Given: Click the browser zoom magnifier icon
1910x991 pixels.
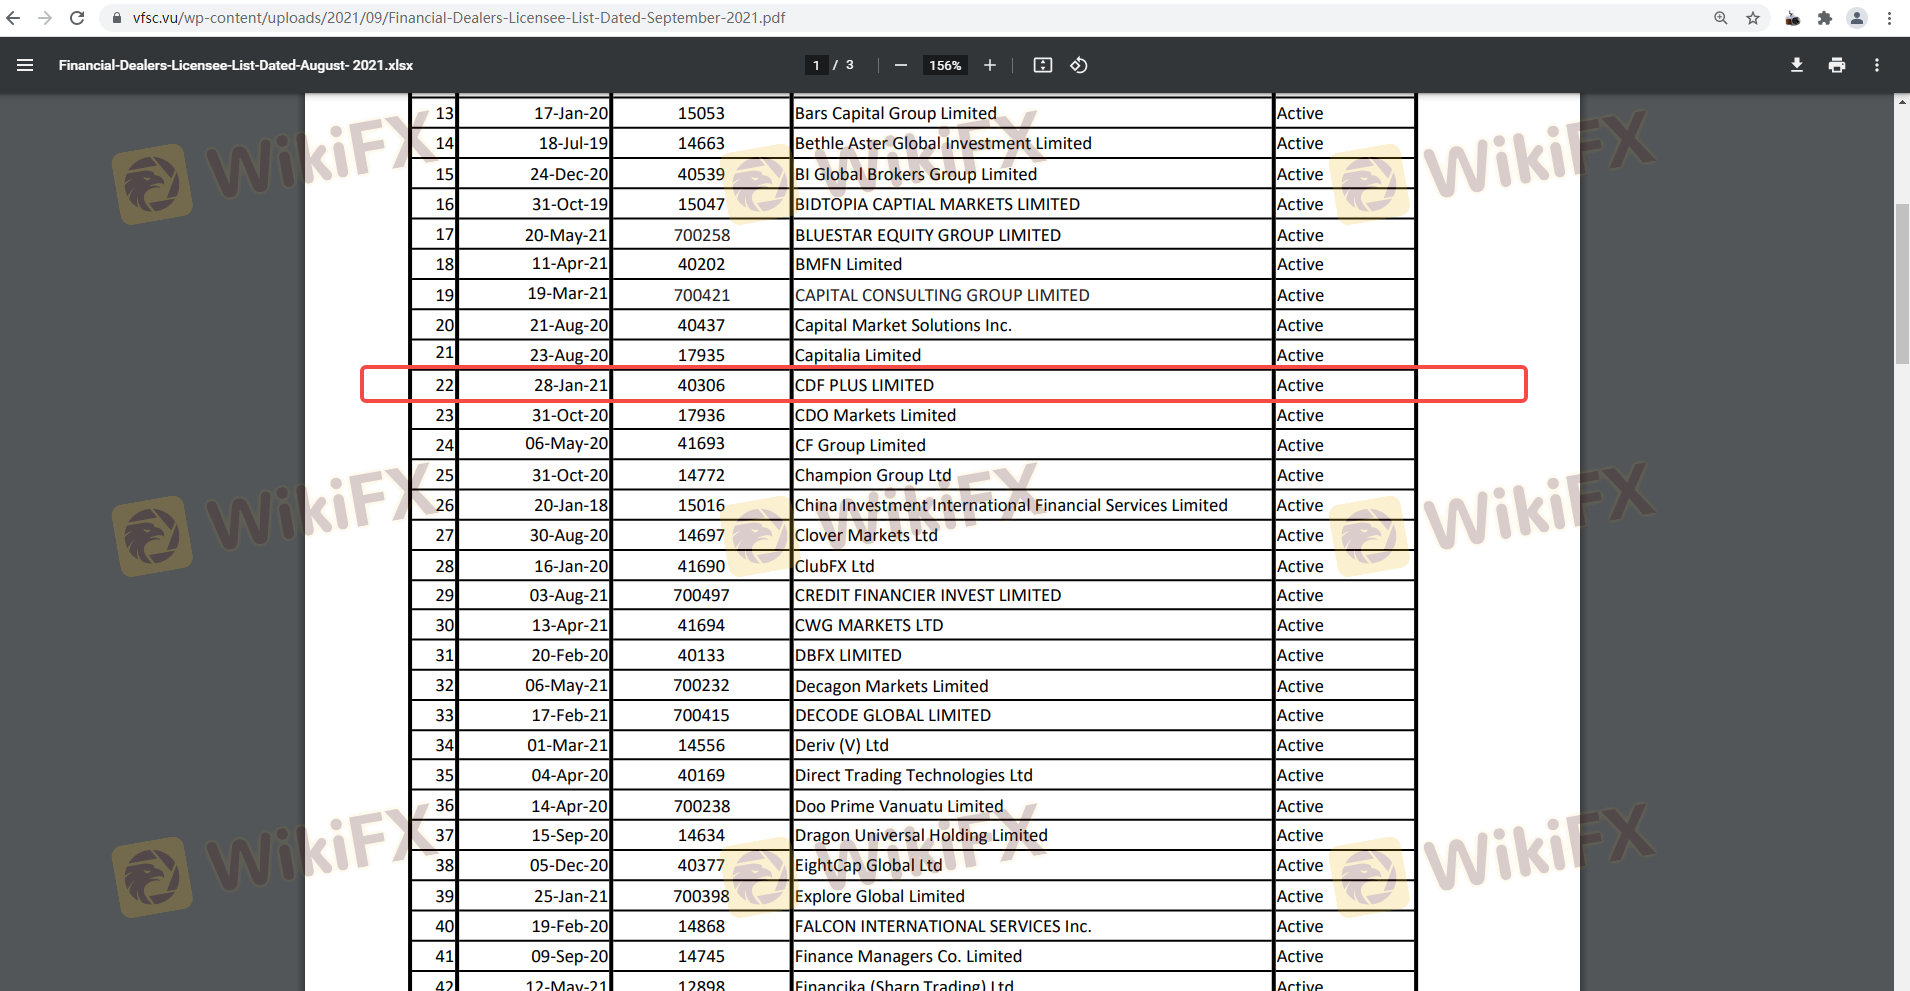Looking at the screenshot, I should click(1720, 18).
